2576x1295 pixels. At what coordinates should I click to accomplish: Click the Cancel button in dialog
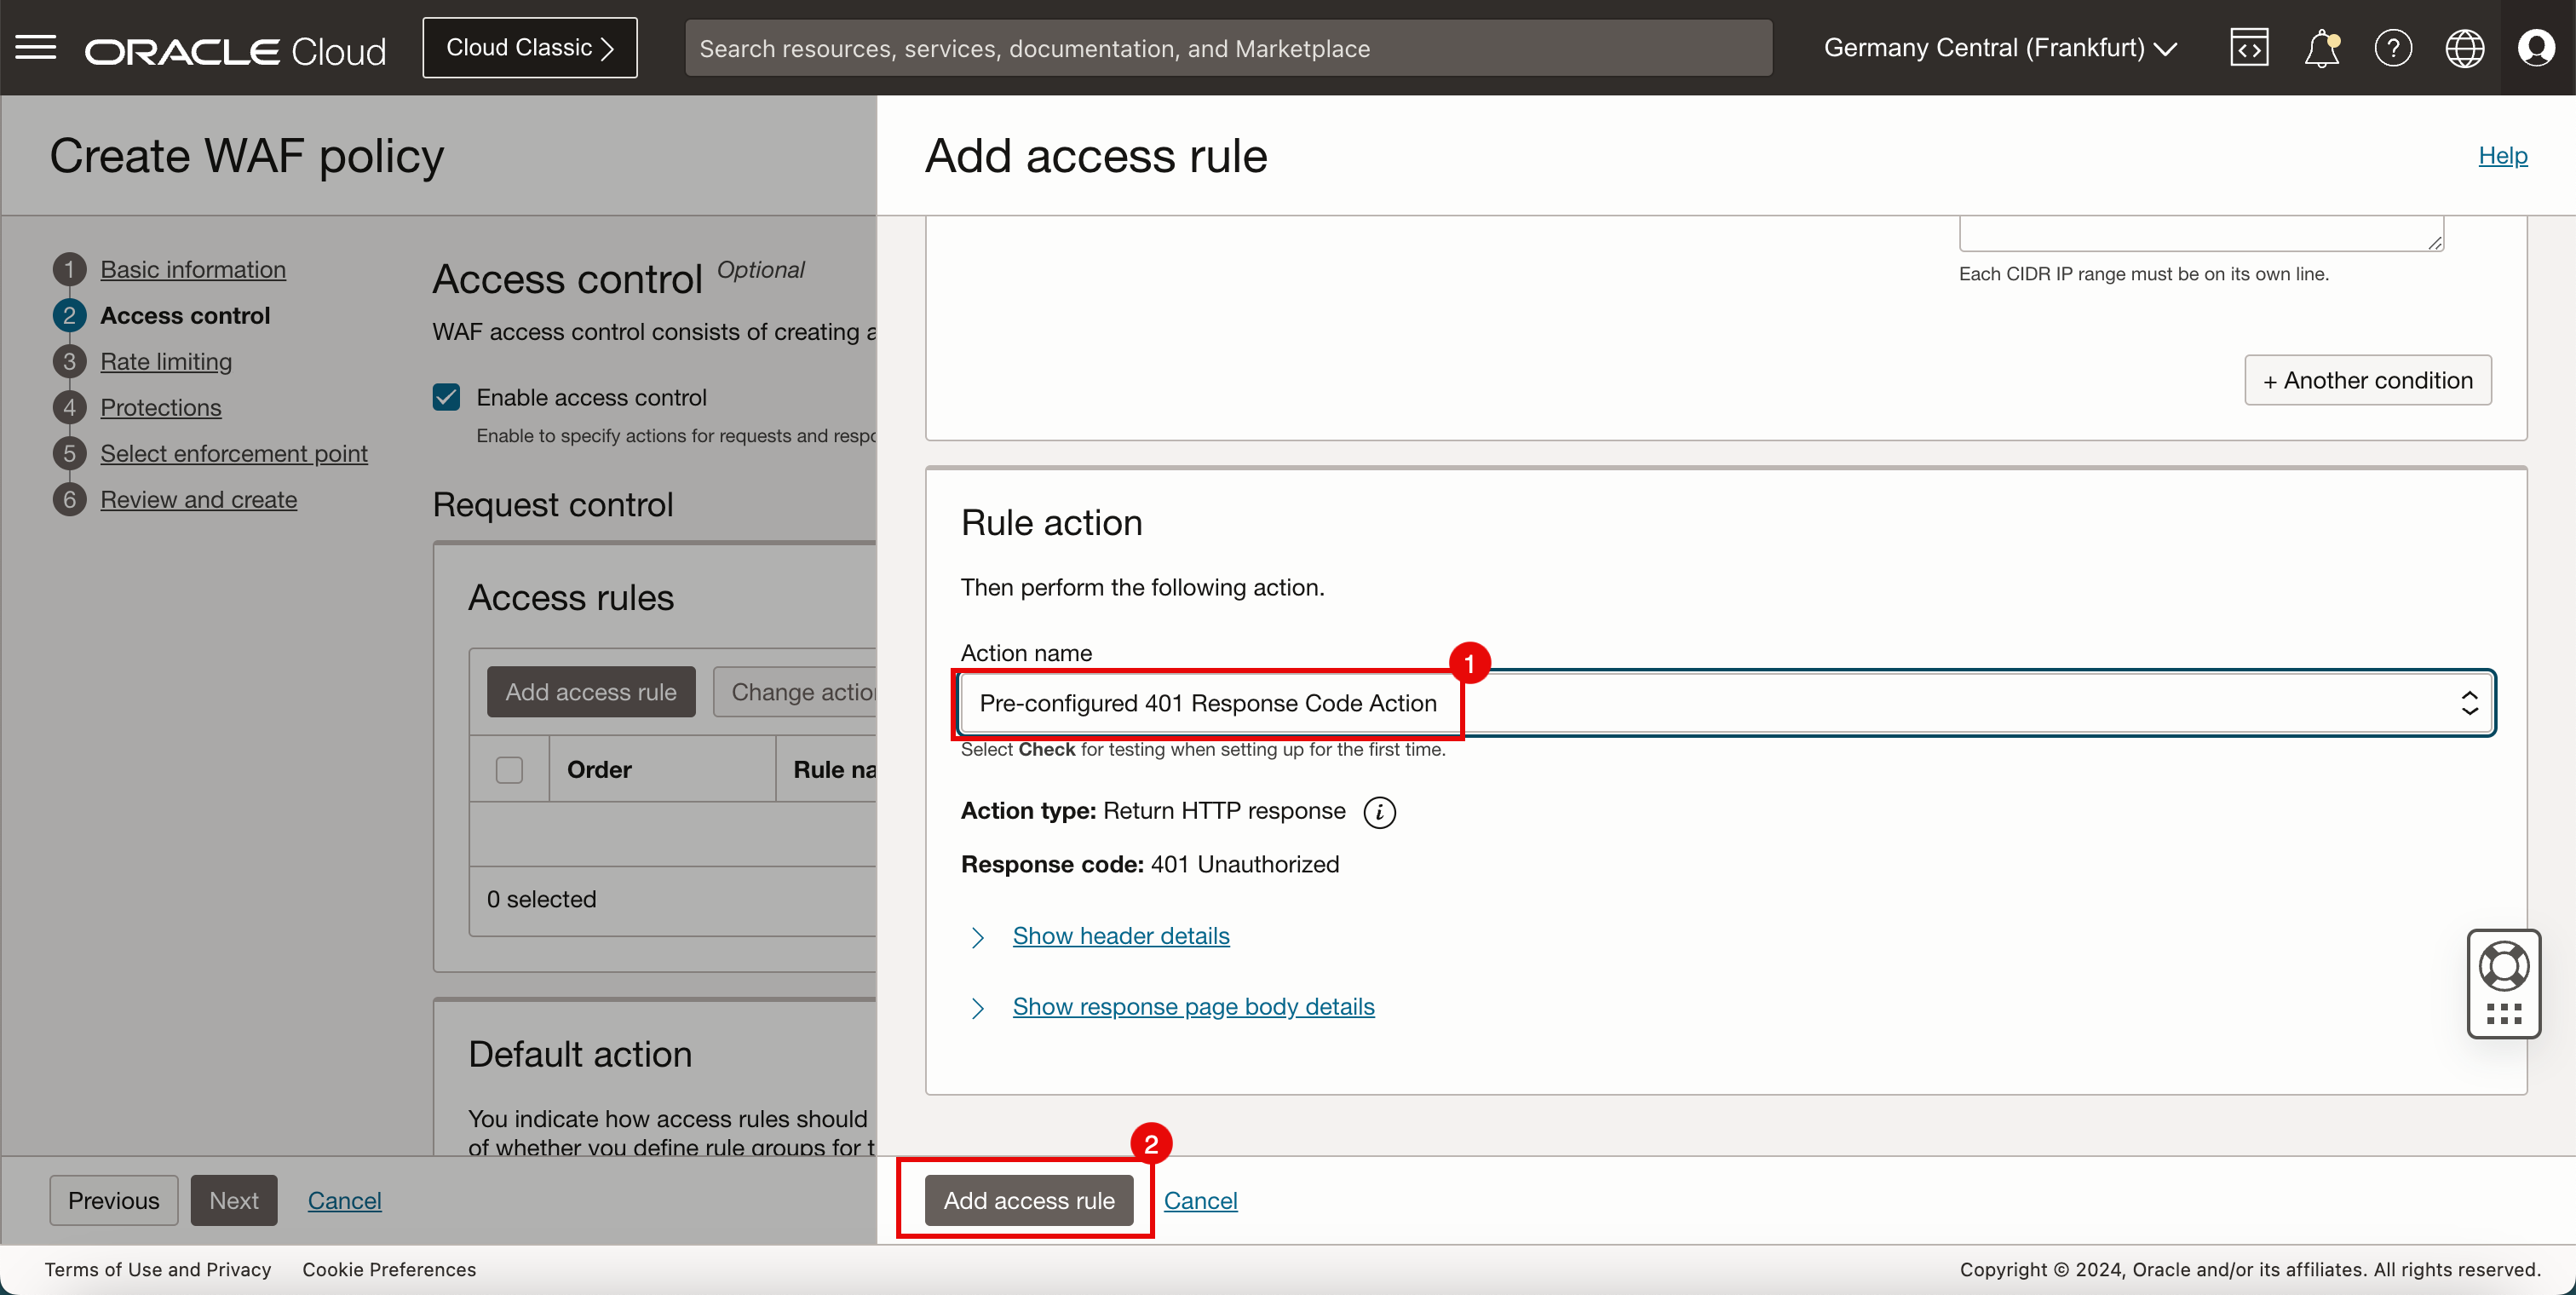point(1200,1200)
